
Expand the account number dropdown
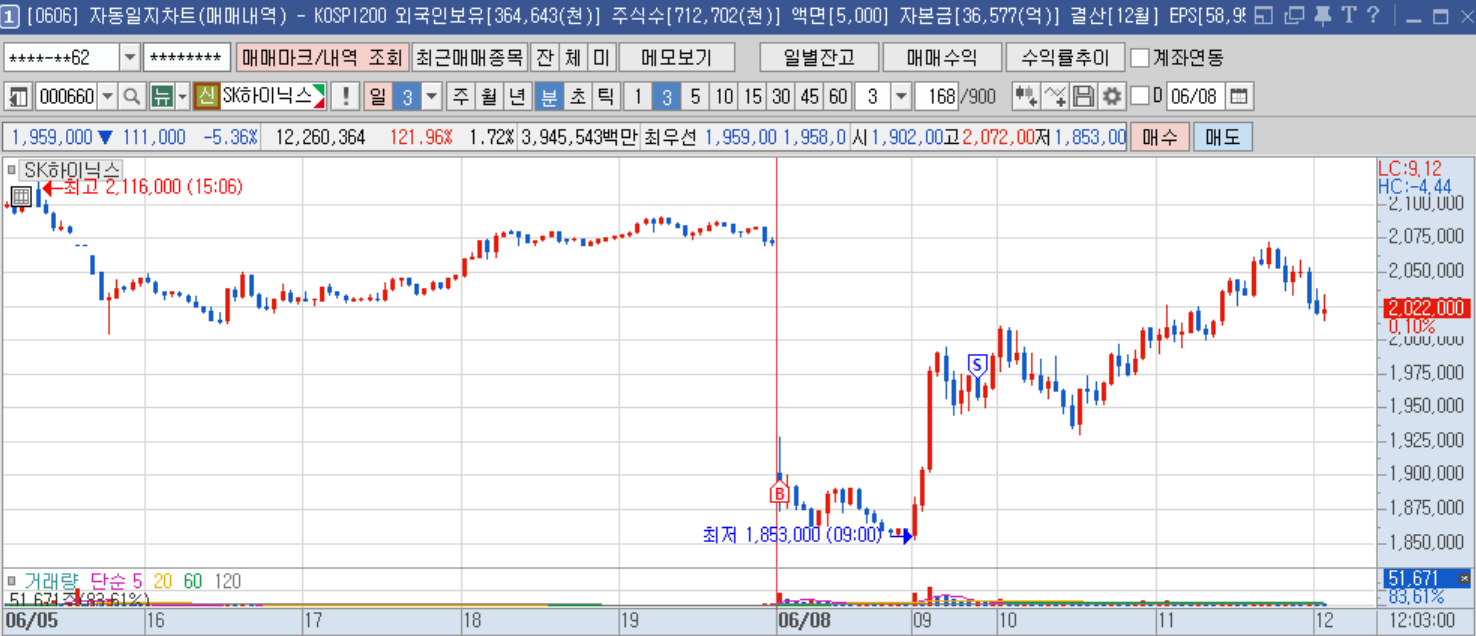tap(130, 58)
